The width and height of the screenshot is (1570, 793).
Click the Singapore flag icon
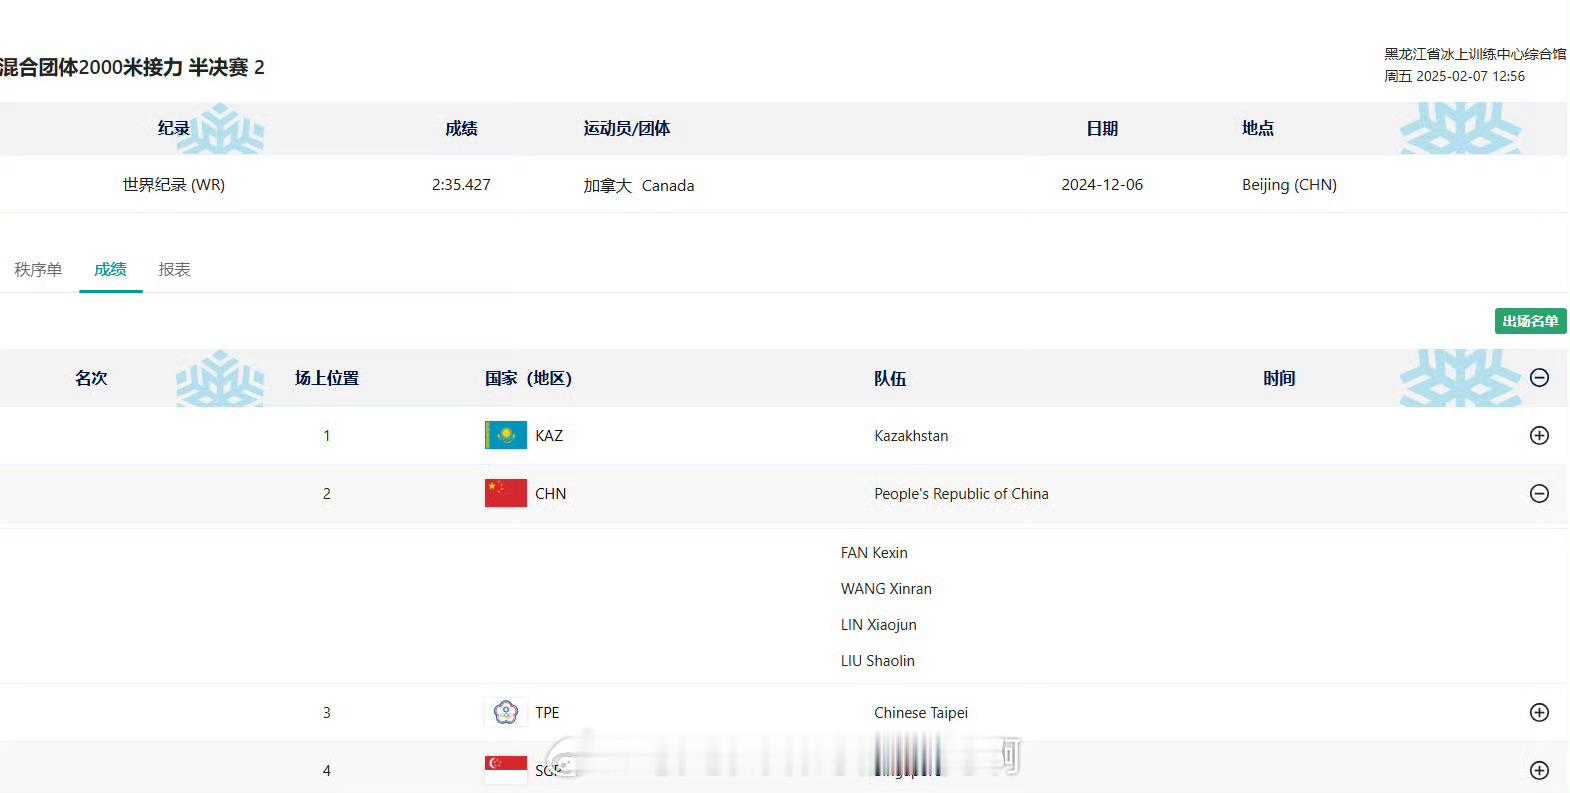tap(506, 770)
